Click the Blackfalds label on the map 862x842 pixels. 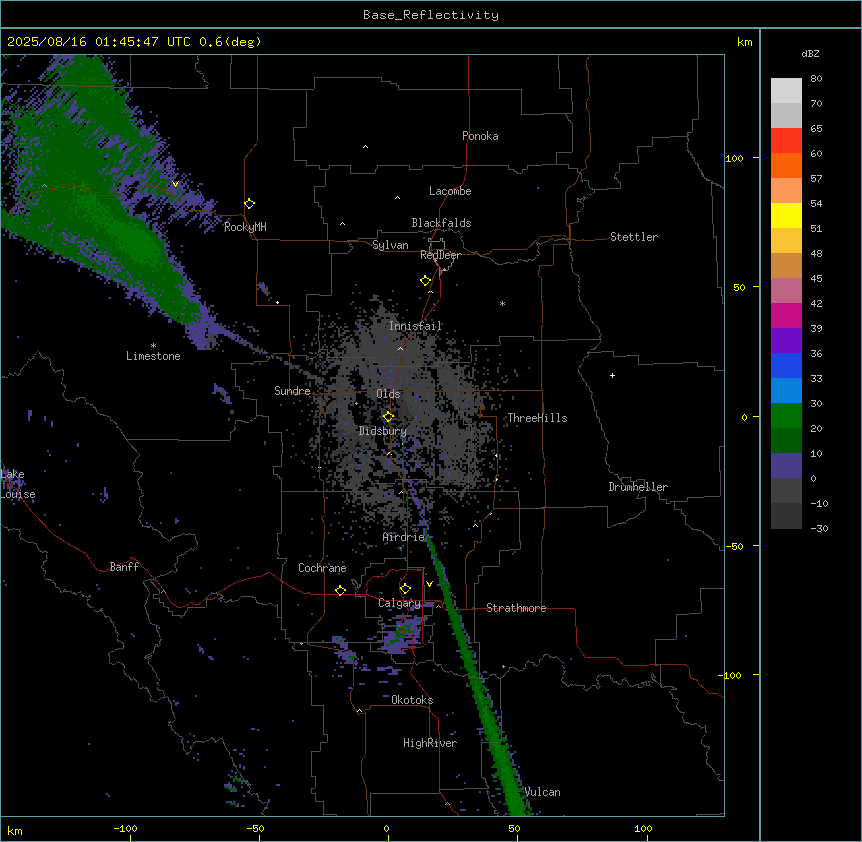pyautogui.click(x=441, y=223)
